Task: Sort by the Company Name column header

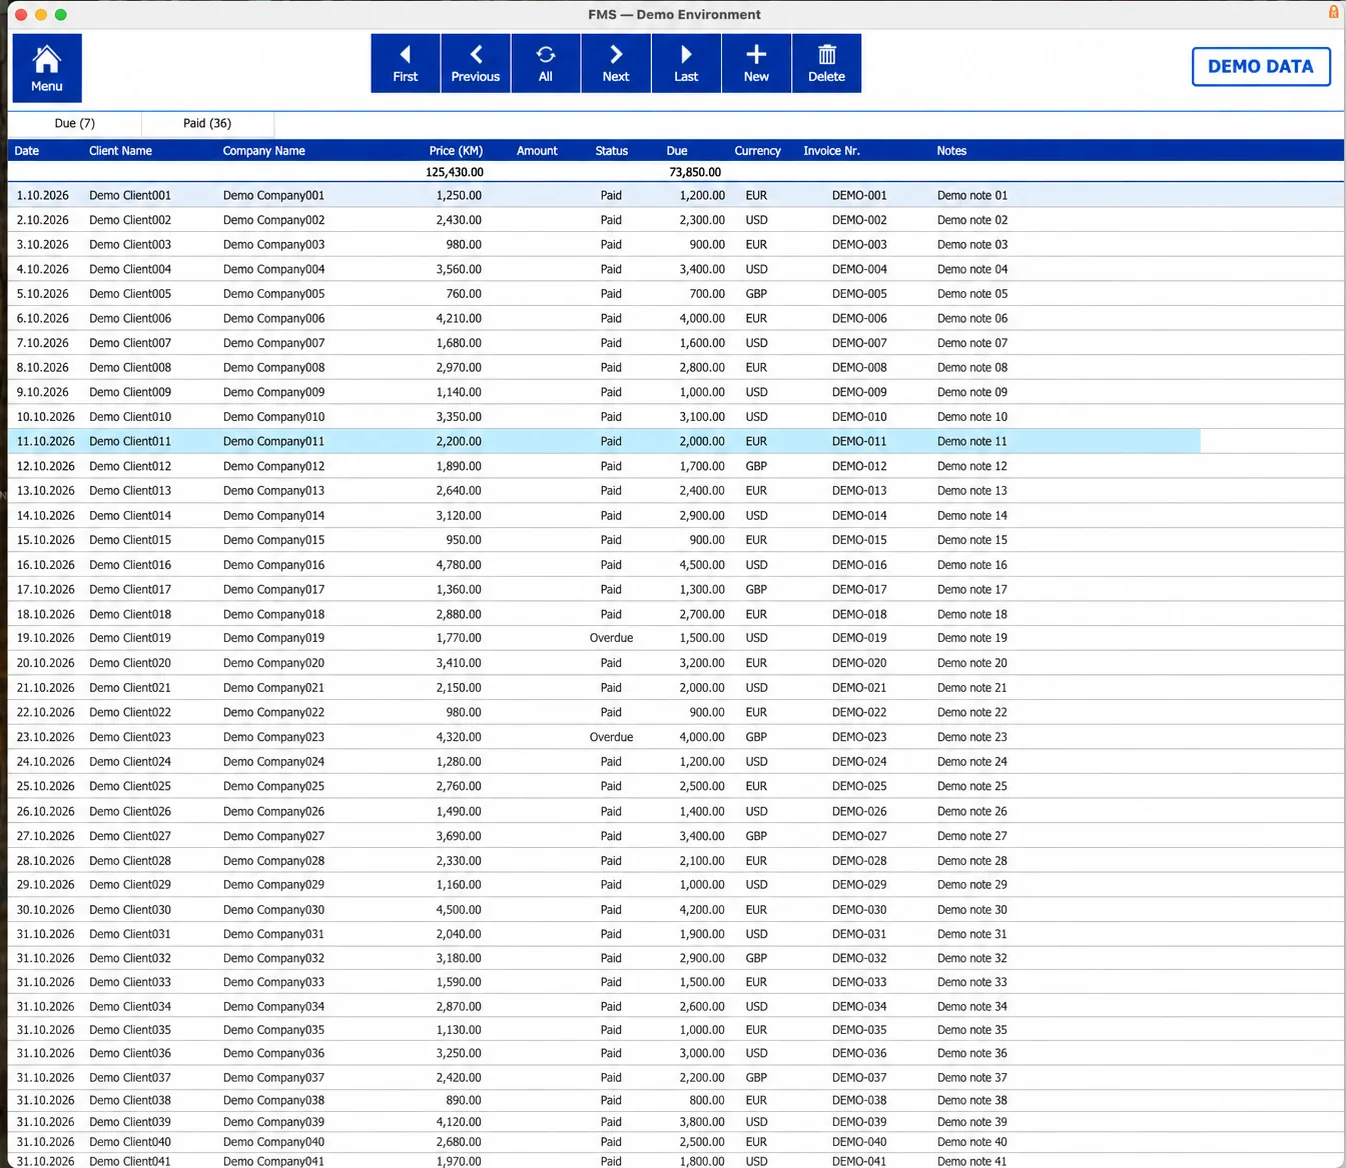Action: click(x=264, y=151)
